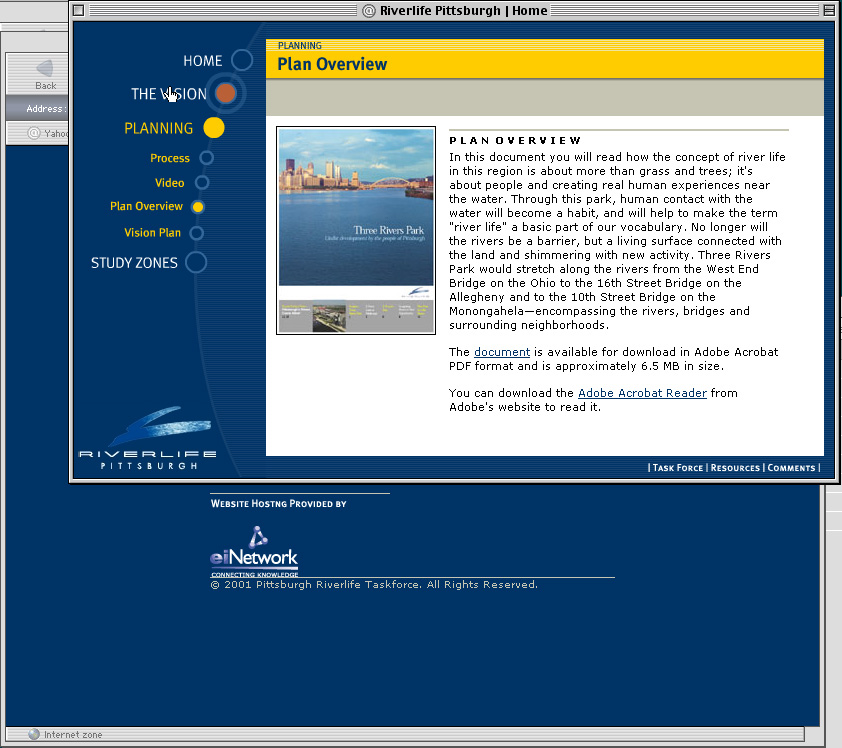Click the Riverlife Pittsburgh logo

147,439
